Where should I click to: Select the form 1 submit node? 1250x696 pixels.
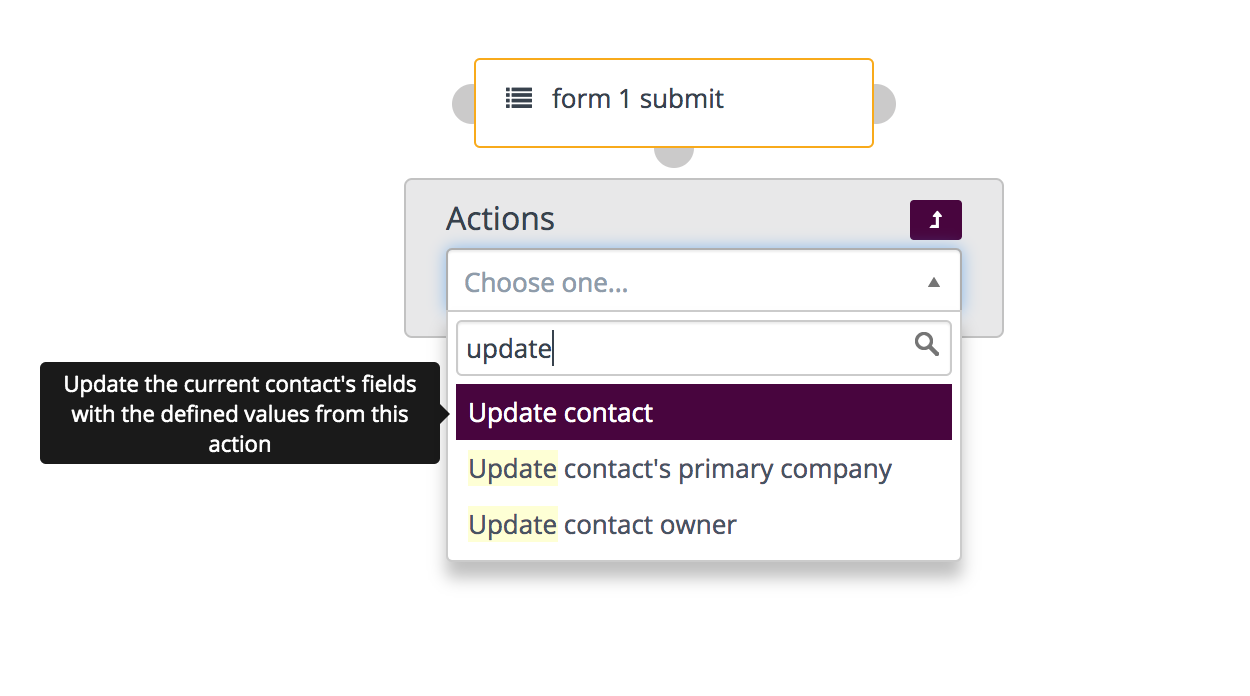click(673, 103)
